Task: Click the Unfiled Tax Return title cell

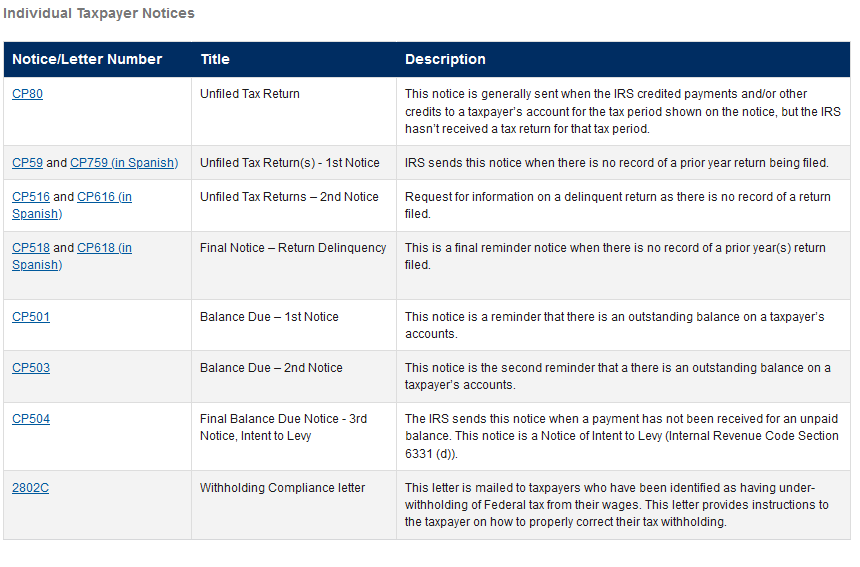Action: [250, 94]
